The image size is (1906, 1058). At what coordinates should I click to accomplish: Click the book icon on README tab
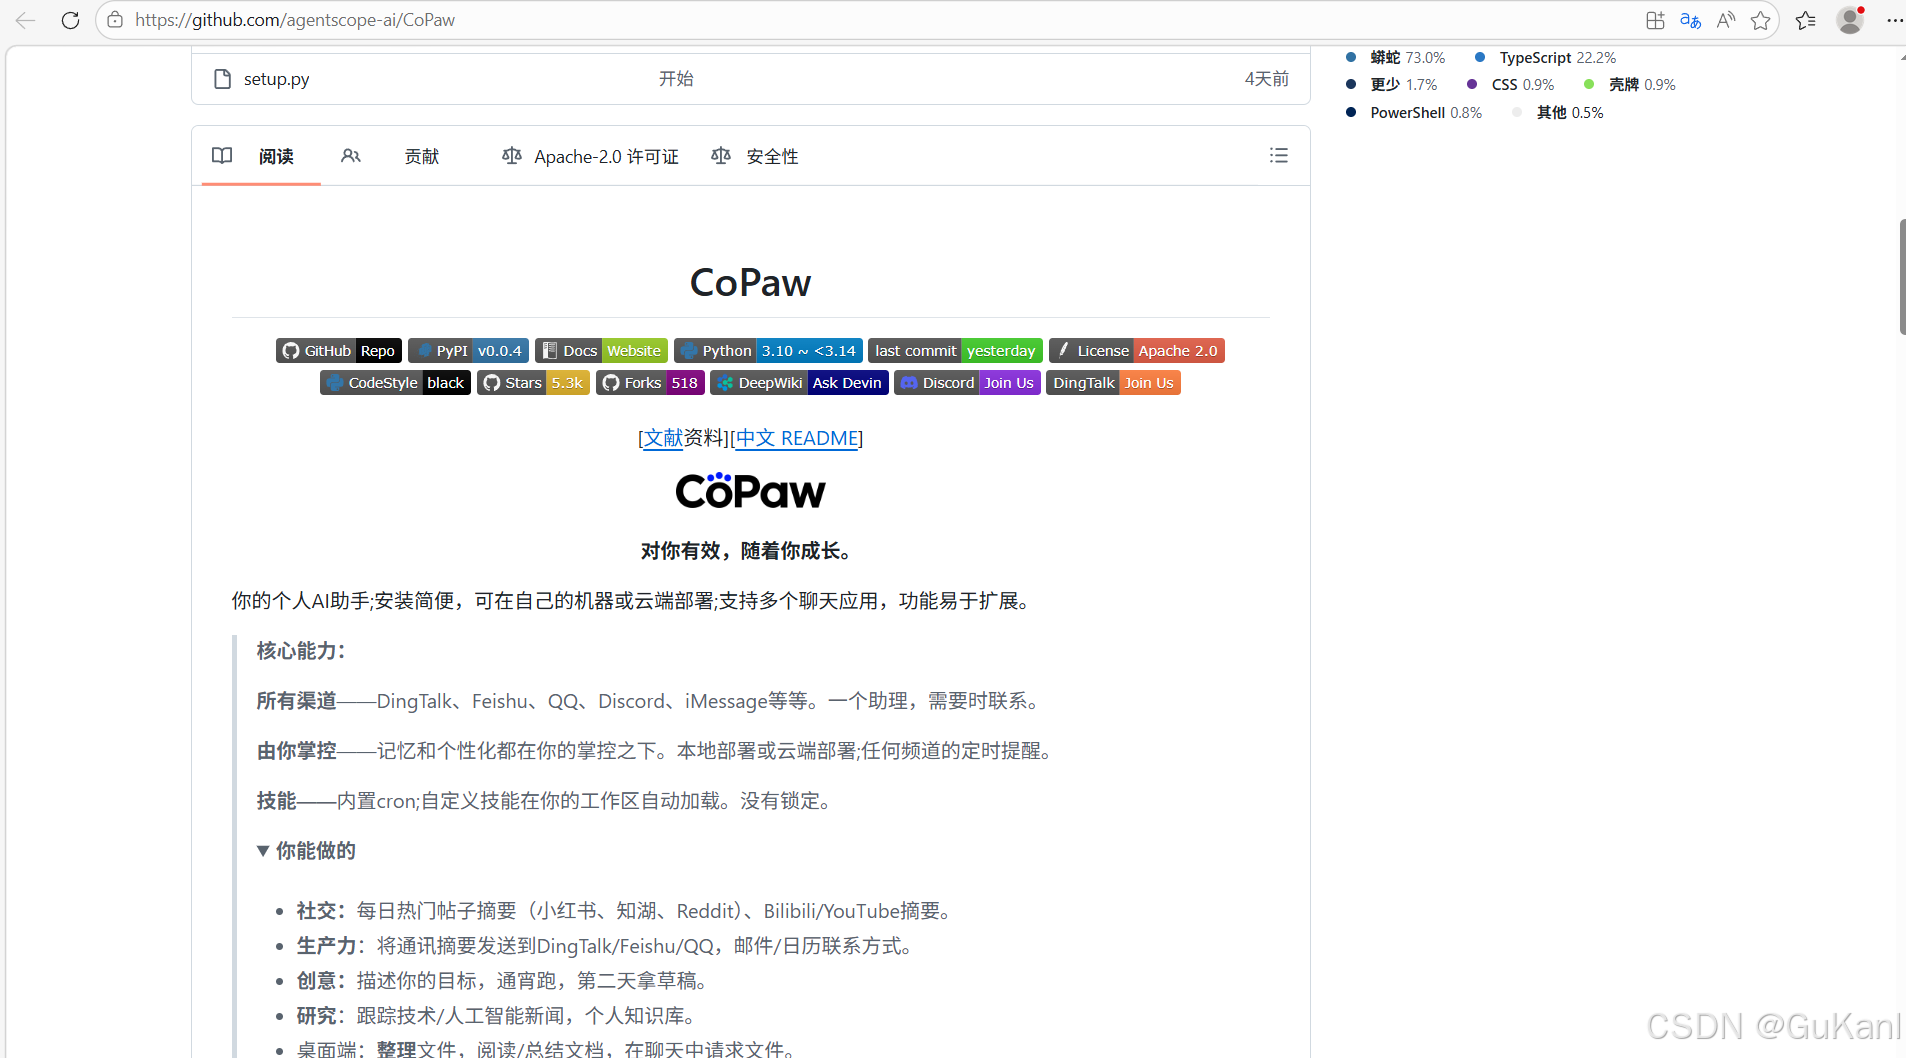click(222, 156)
